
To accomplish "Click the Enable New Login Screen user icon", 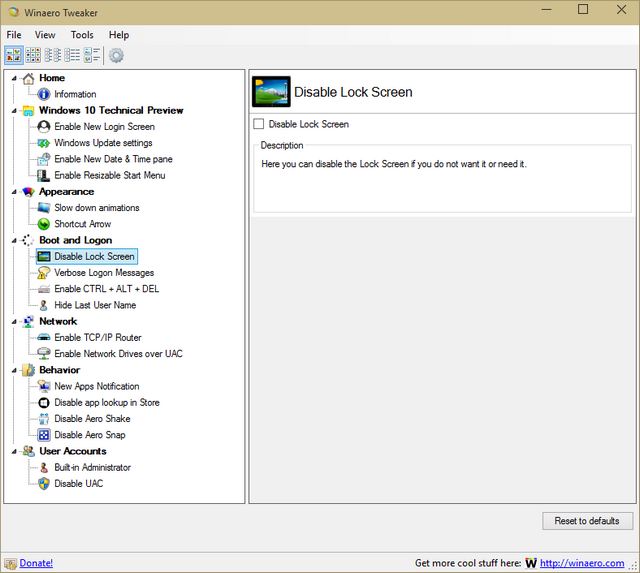I will click(x=44, y=127).
